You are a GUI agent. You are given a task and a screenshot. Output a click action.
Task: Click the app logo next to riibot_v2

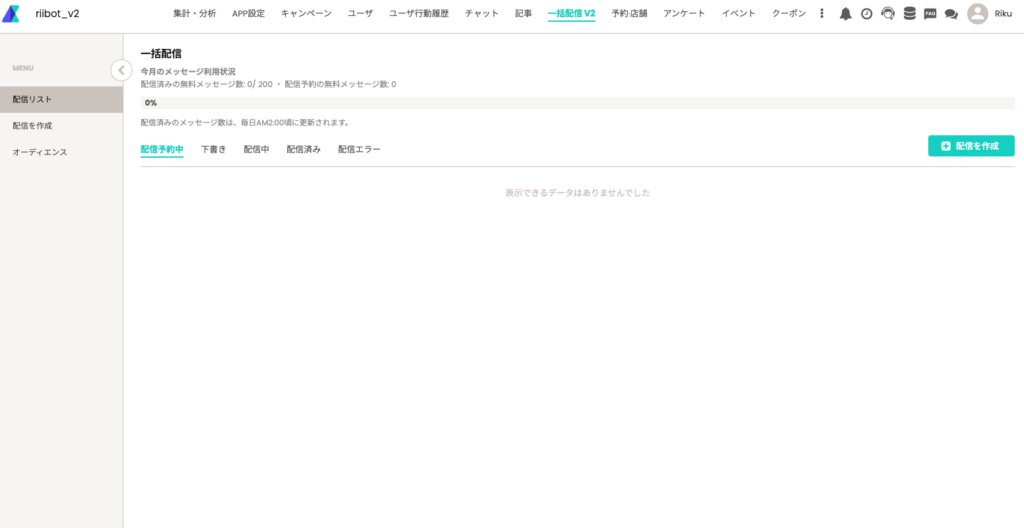coord(11,14)
